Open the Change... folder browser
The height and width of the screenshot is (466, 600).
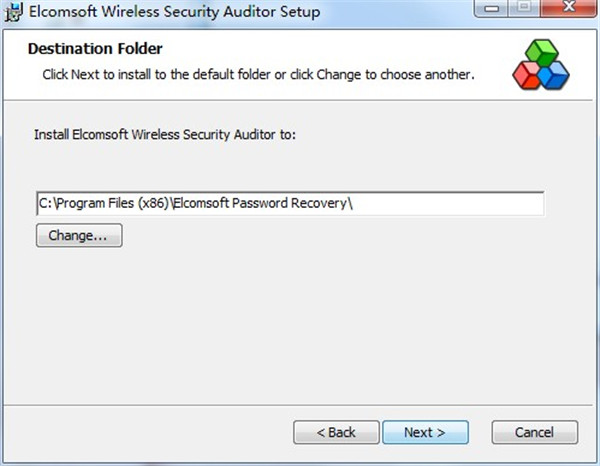pos(79,235)
